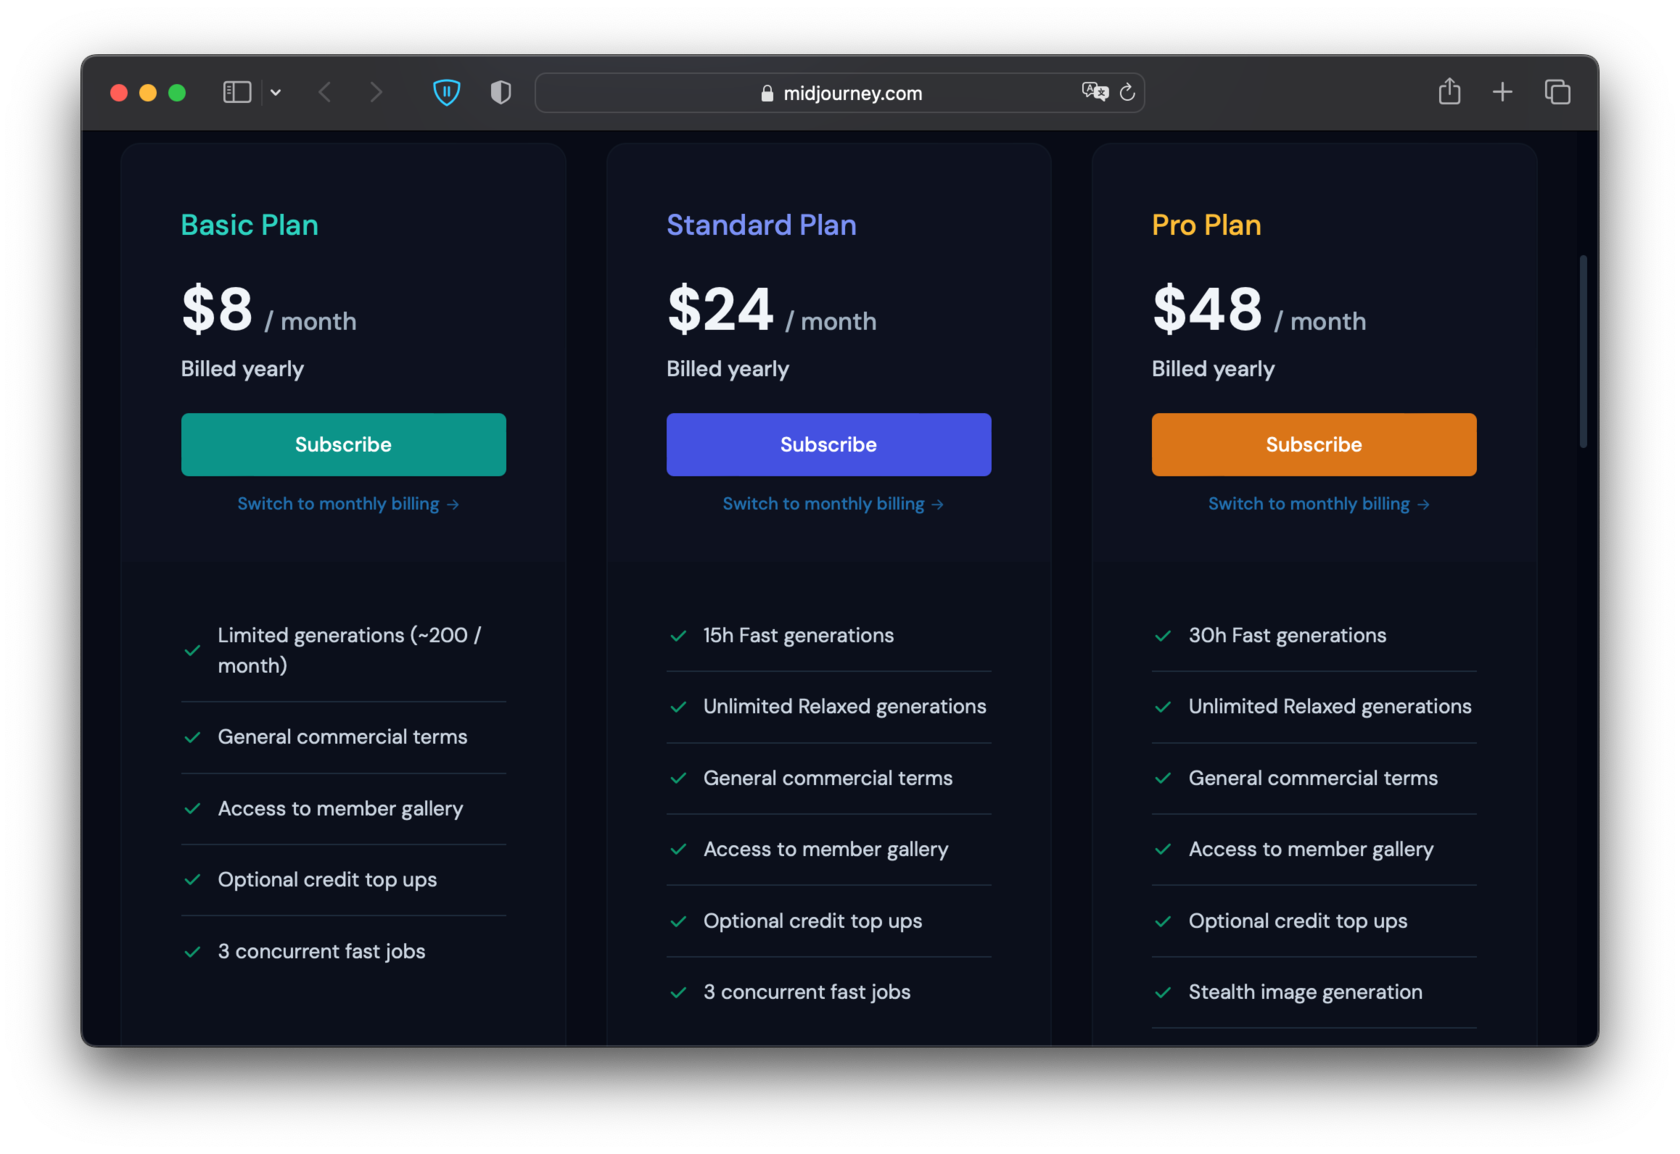Screen dimensions: 1680x1154
Task: Click the midjourney.com address bar
Action: tap(840, 93)
